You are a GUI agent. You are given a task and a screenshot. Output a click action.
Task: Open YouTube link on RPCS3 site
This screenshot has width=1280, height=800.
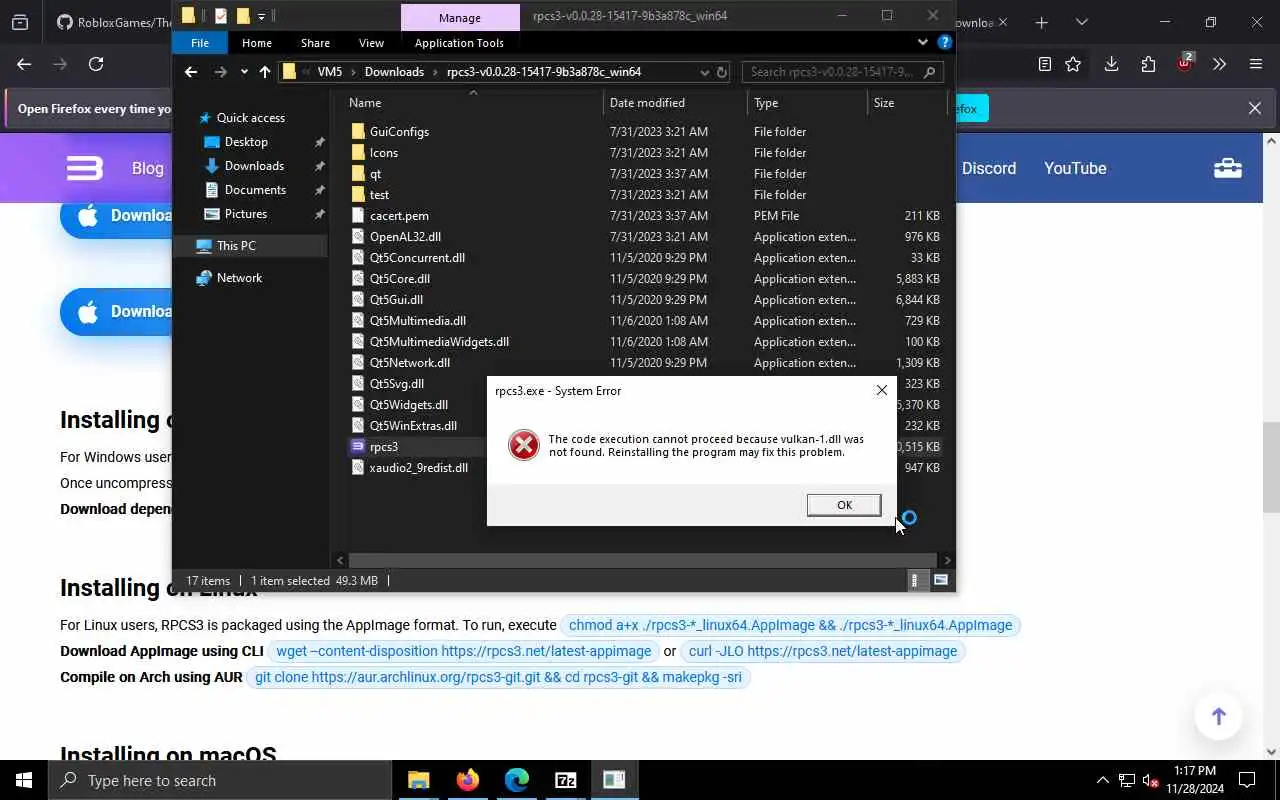[1075, 168]
